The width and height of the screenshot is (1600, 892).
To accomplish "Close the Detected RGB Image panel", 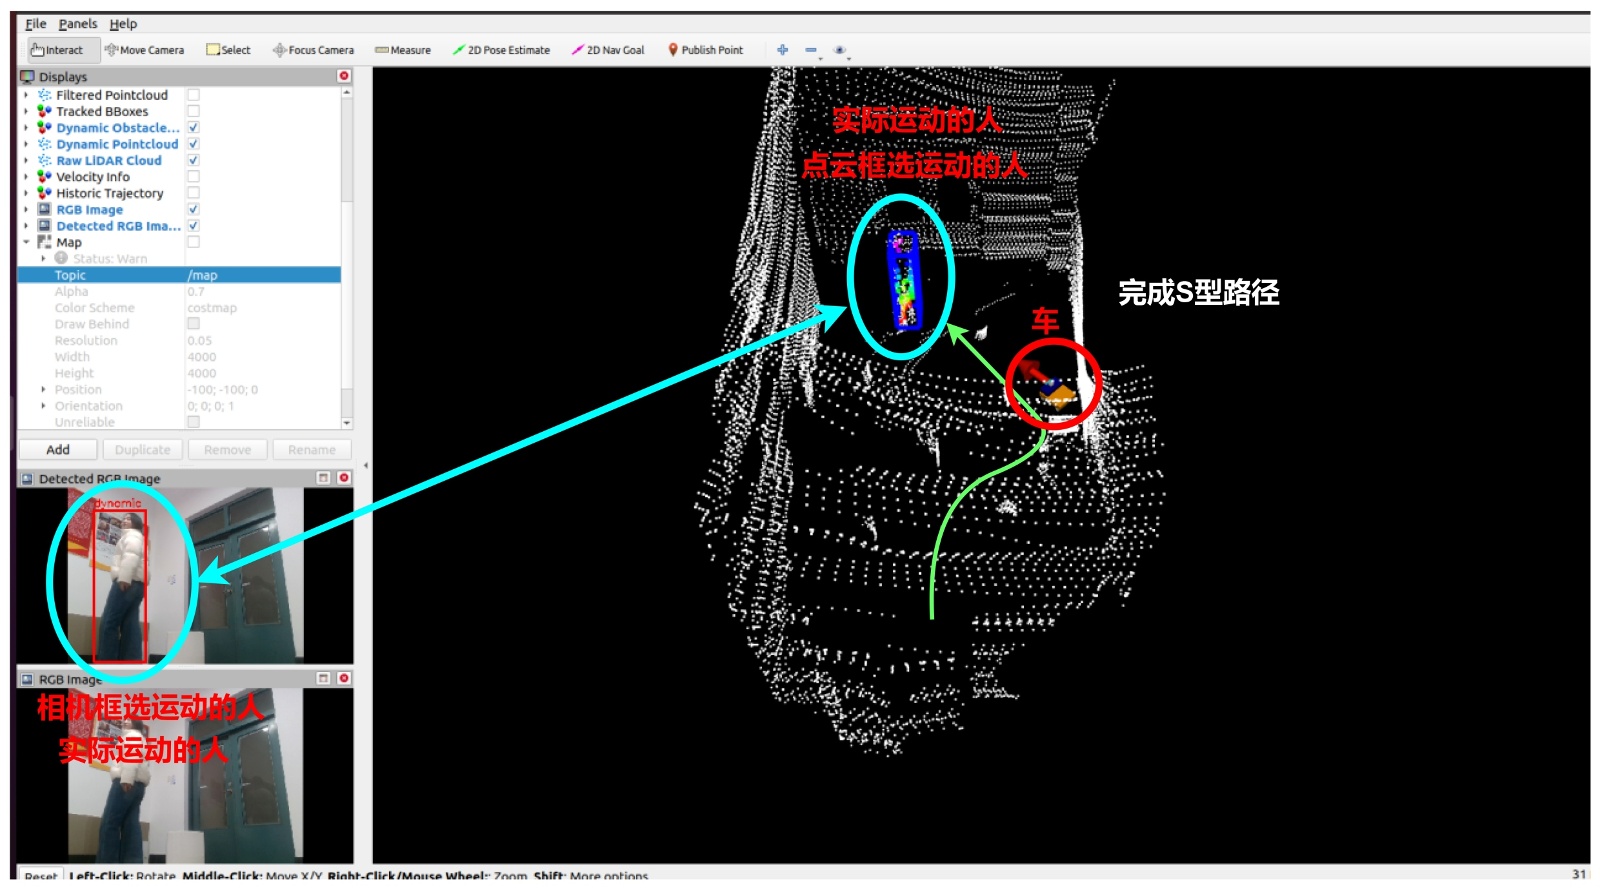I will click(344, 478).
